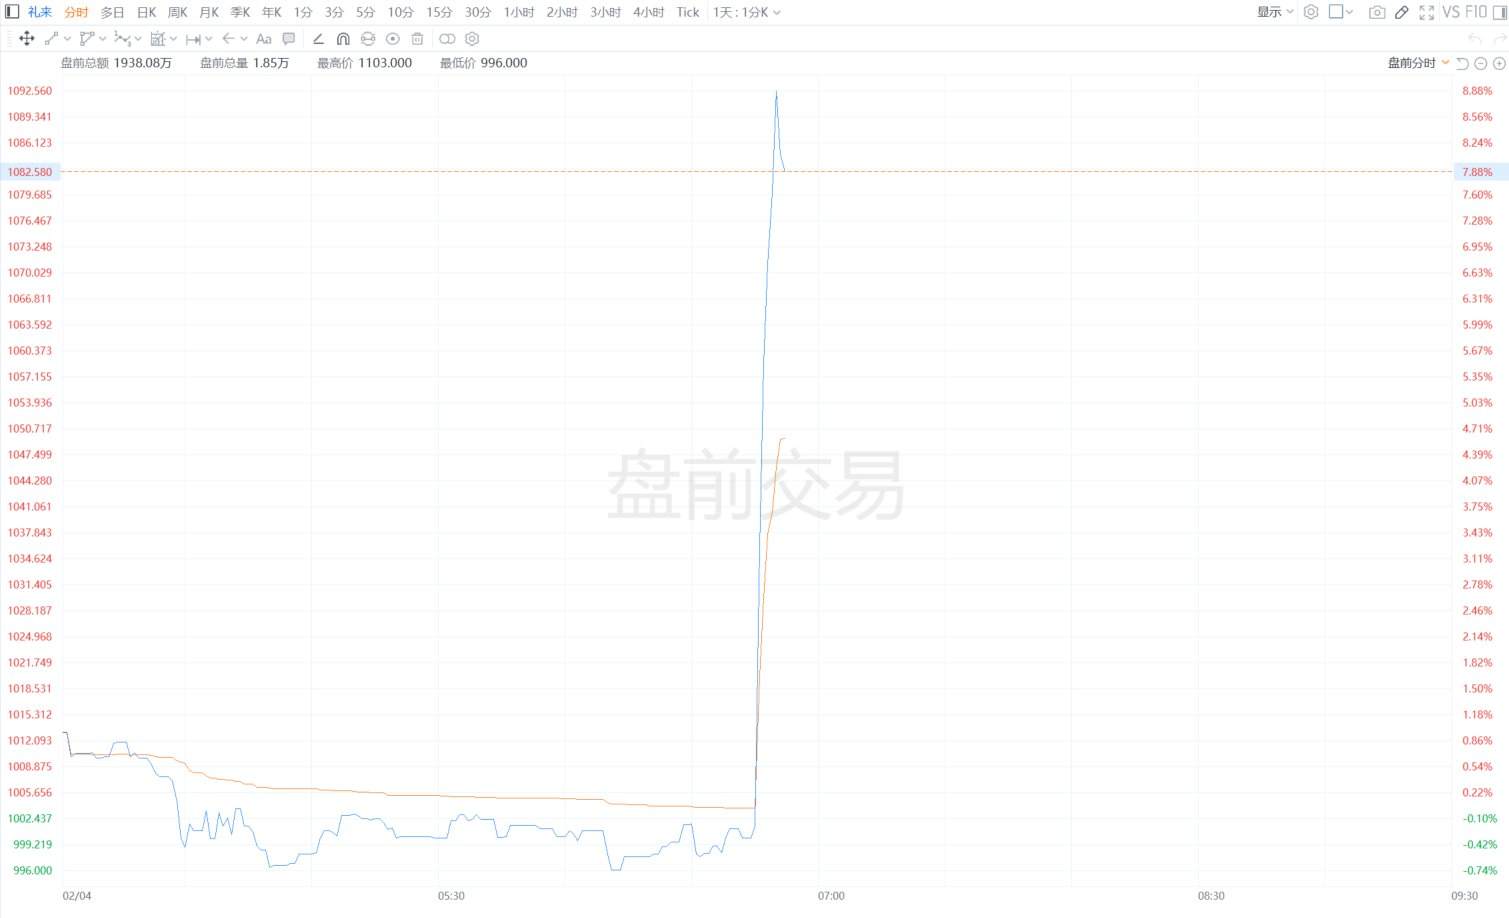Take a chart screenshot with camera icon
This screenshot has height=918, width=1509.
(1377, 12)
